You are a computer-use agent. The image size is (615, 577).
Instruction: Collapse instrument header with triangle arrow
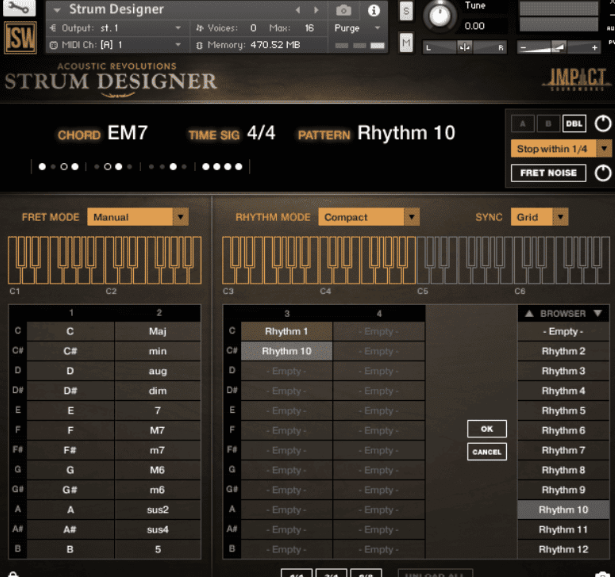pos(57,10)
